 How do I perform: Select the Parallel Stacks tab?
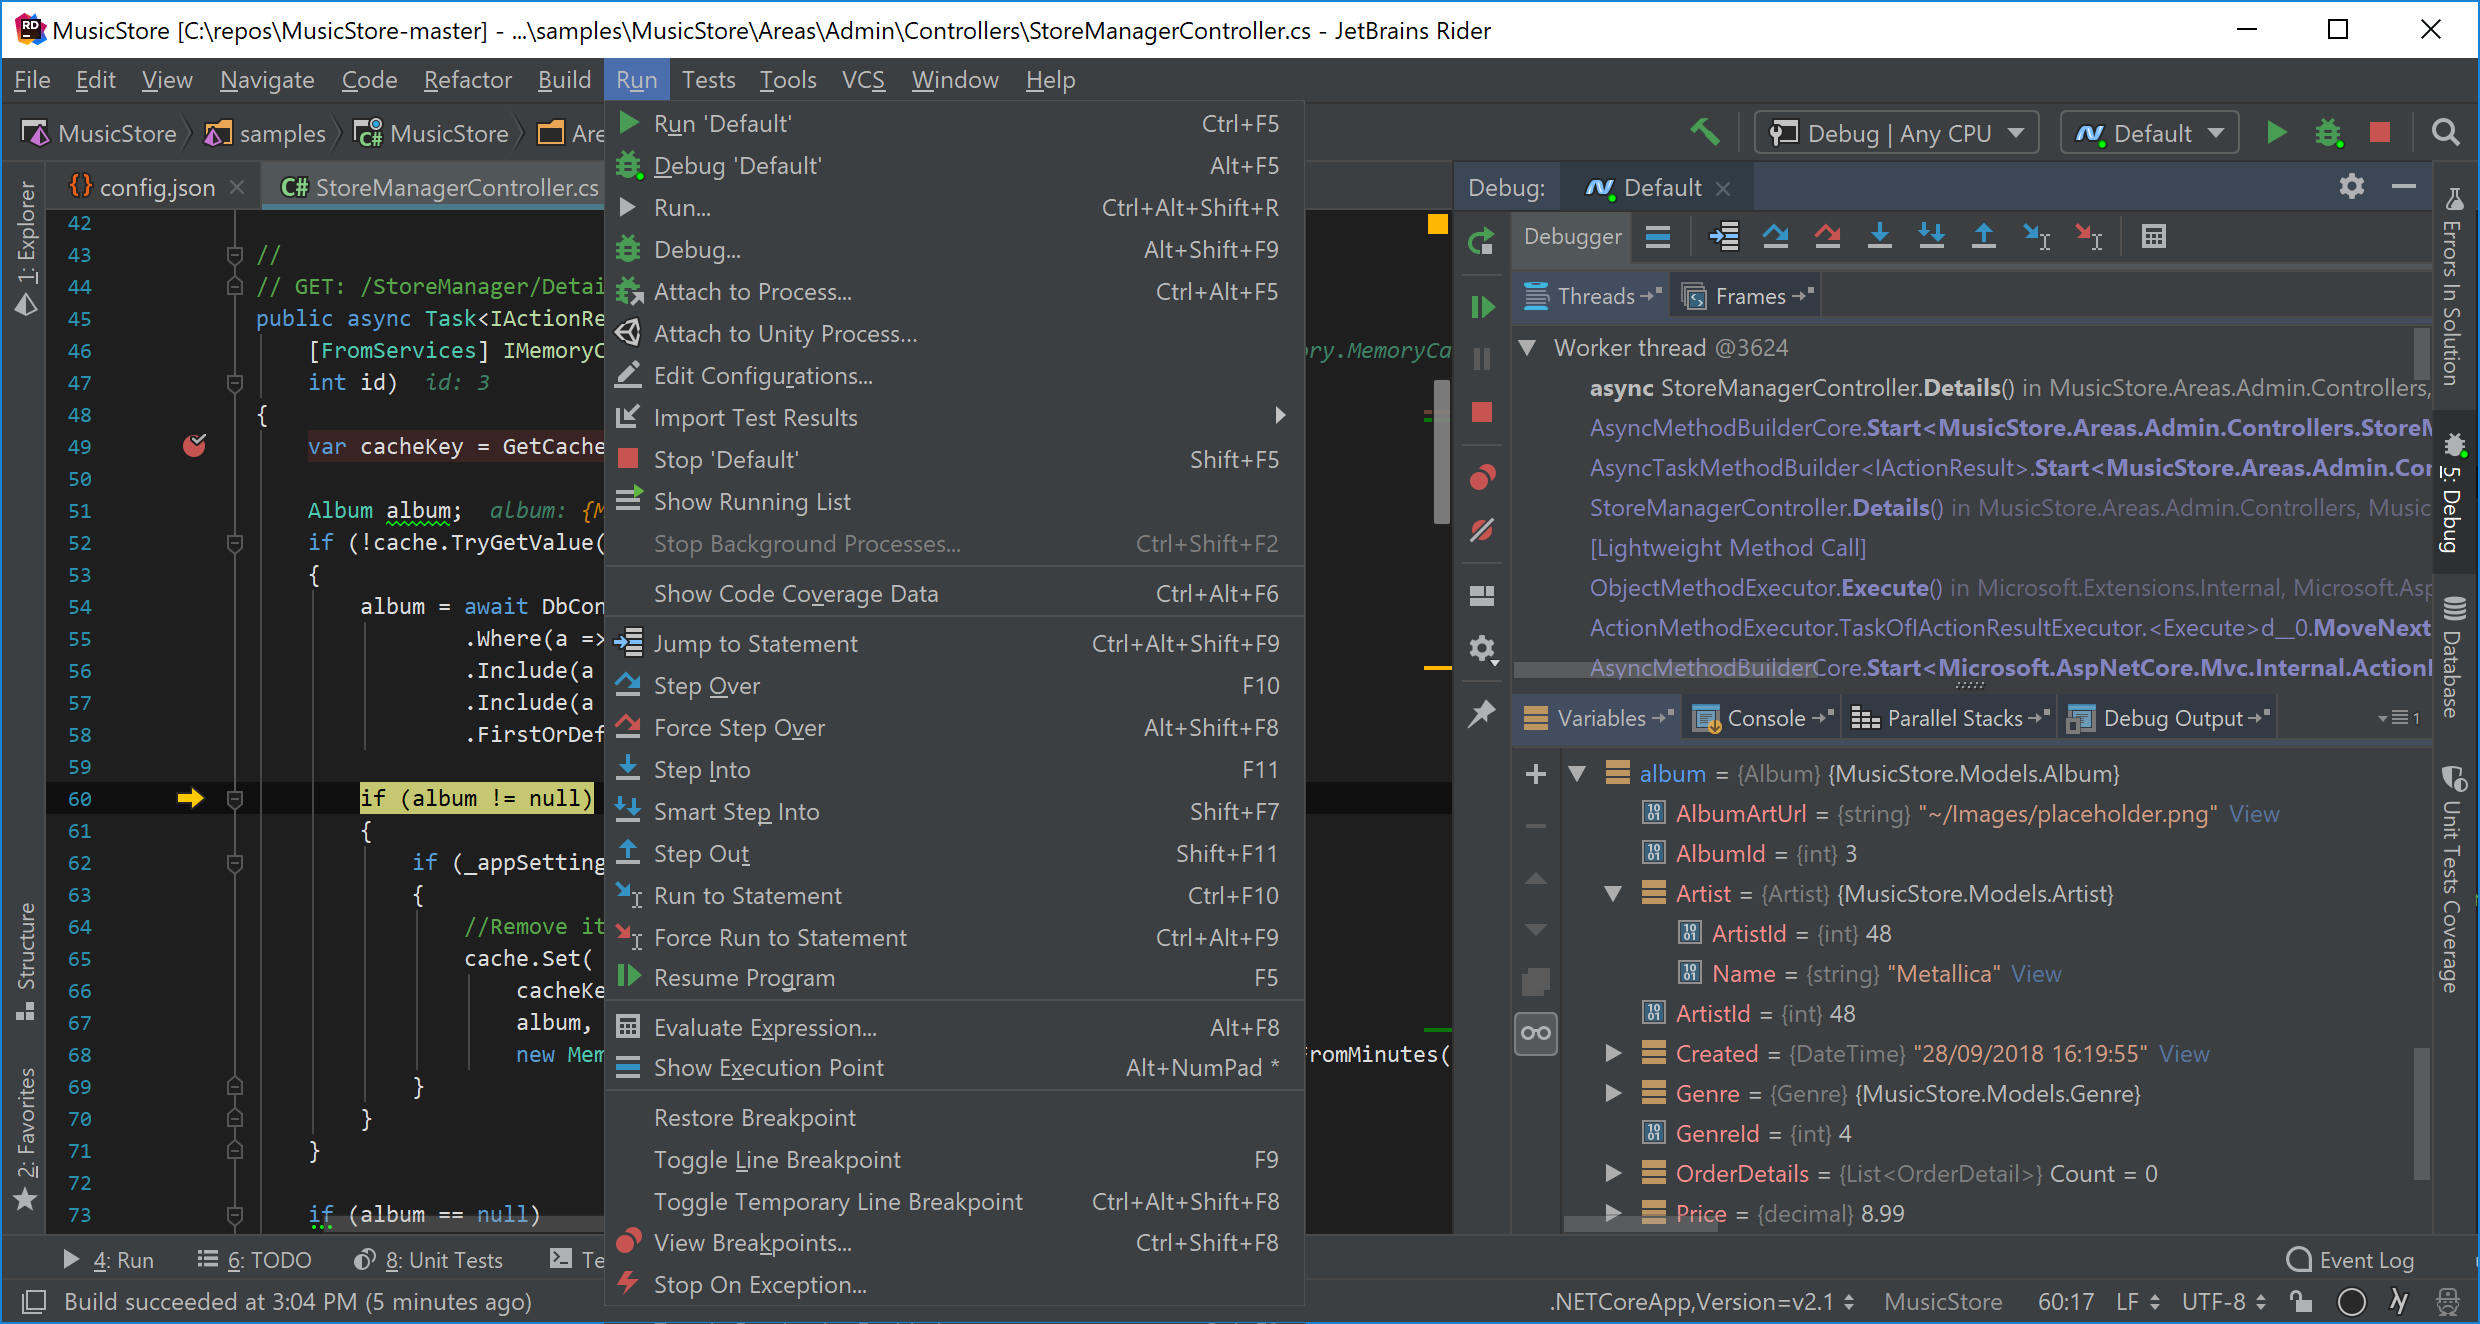coord(1958,719)
